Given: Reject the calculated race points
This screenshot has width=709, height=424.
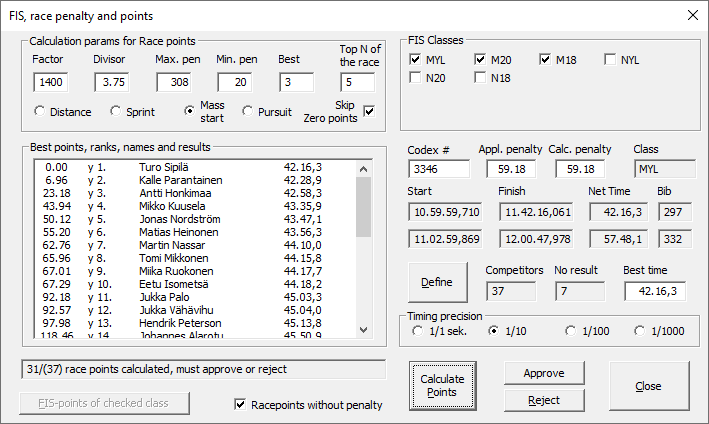Looking at the screenshot, I should pos(543,400).
